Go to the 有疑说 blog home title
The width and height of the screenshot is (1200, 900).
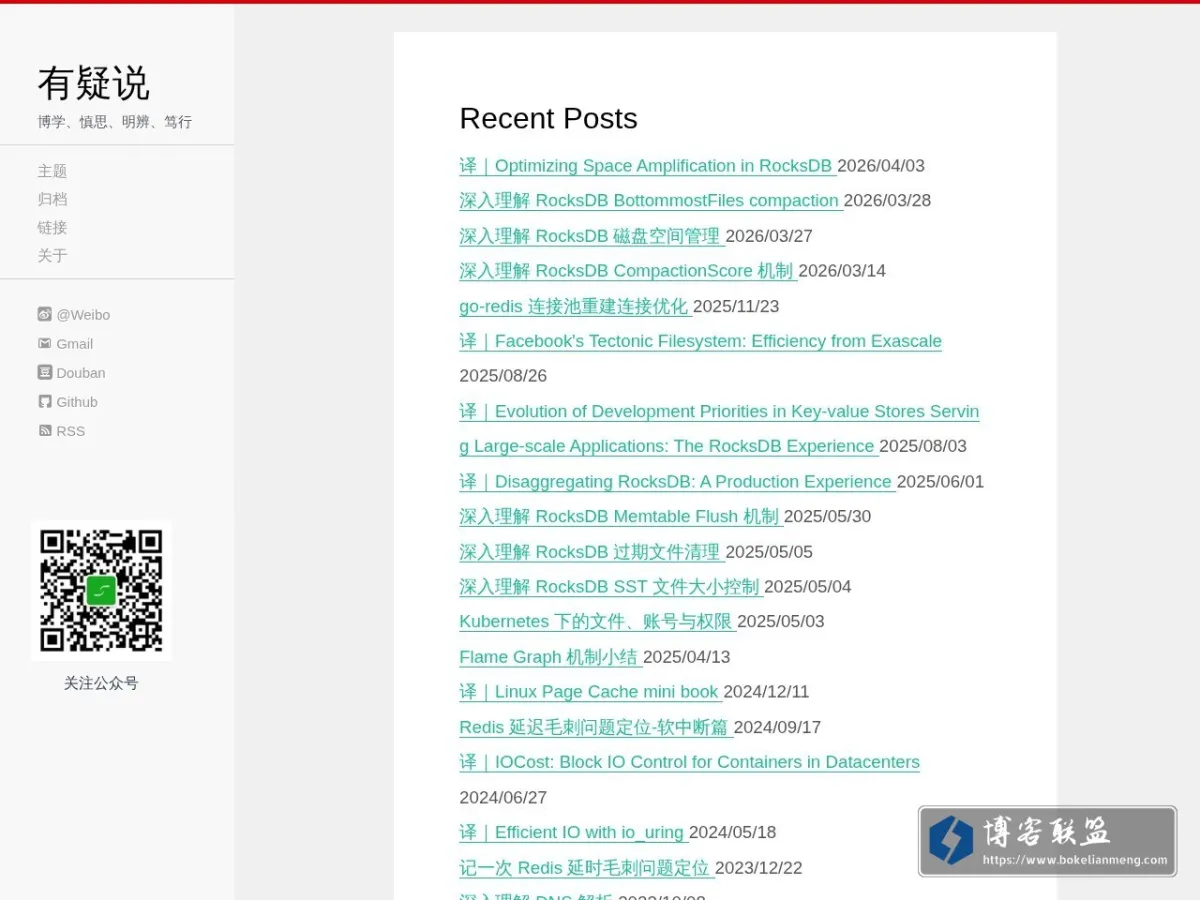(x=94, y=83)
